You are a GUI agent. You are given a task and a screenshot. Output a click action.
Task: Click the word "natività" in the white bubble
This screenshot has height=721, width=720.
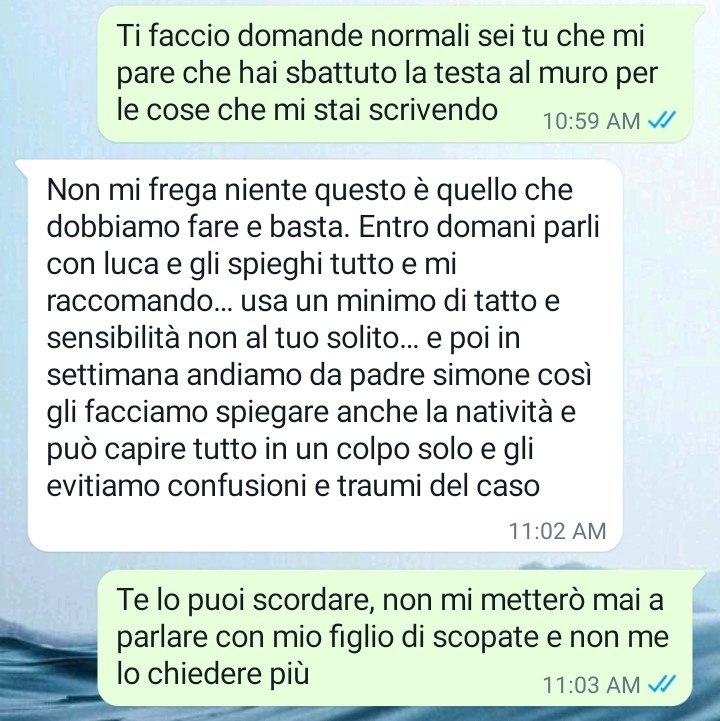[x=504, y=412]
